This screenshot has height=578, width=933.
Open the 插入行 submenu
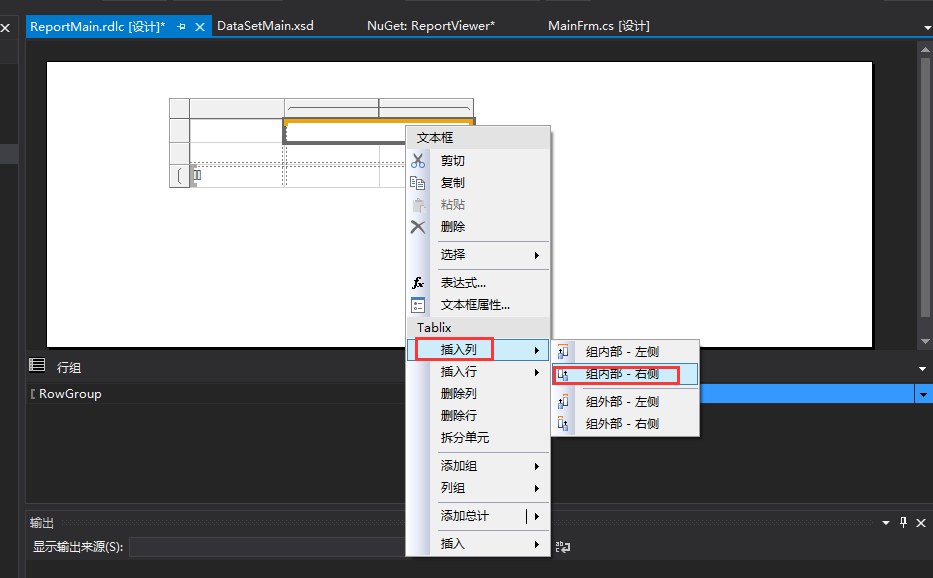[x=478, y=372]
